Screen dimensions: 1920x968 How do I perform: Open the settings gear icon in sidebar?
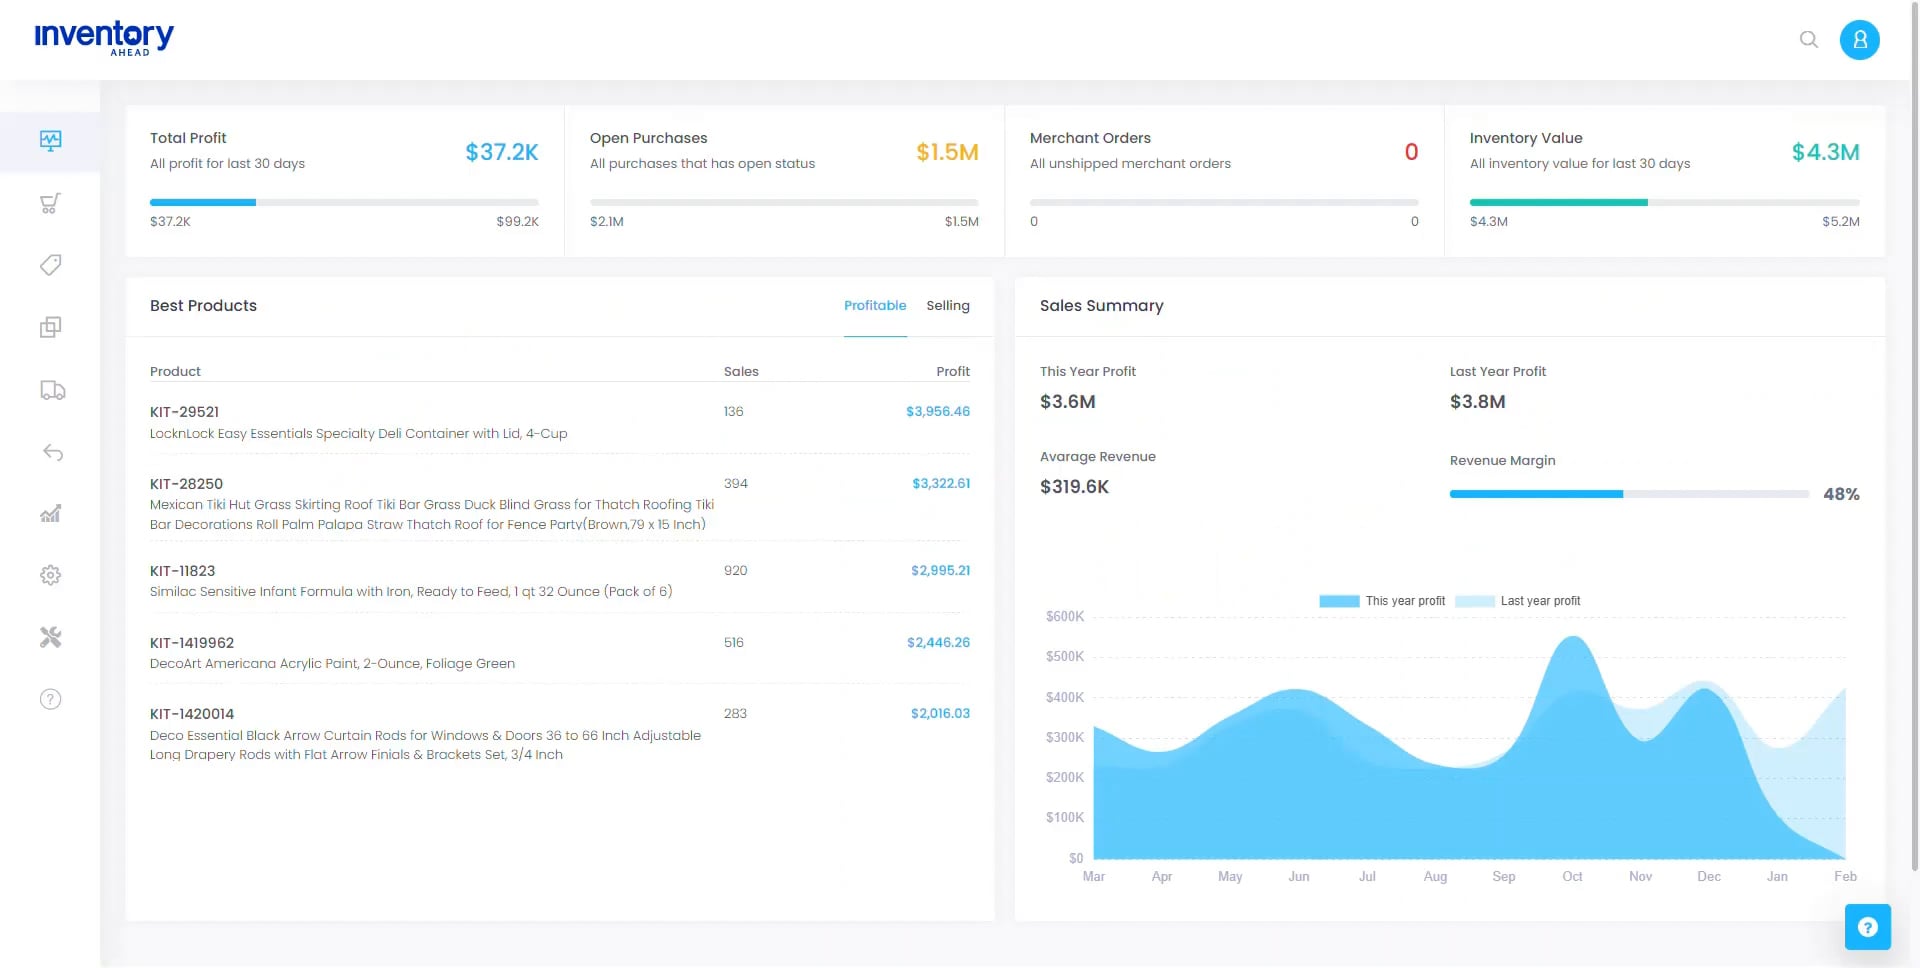[51, 575]
